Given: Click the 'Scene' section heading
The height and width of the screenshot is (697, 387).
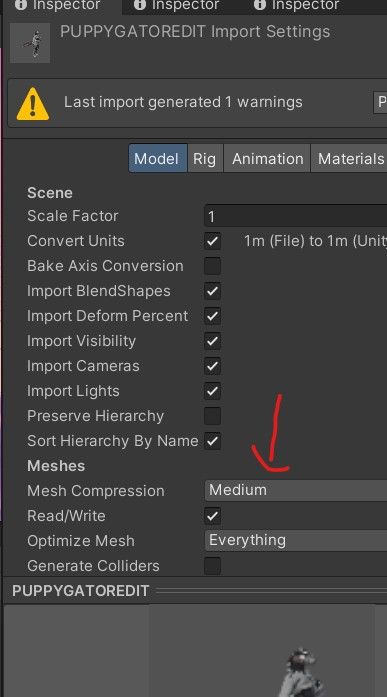Looking at the screenshot, I should point(50,193).
